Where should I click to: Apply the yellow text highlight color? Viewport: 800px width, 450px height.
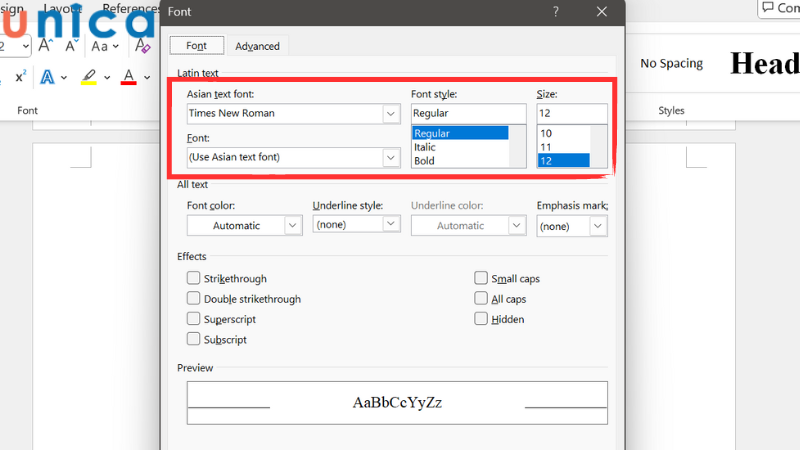pos(89,77)
